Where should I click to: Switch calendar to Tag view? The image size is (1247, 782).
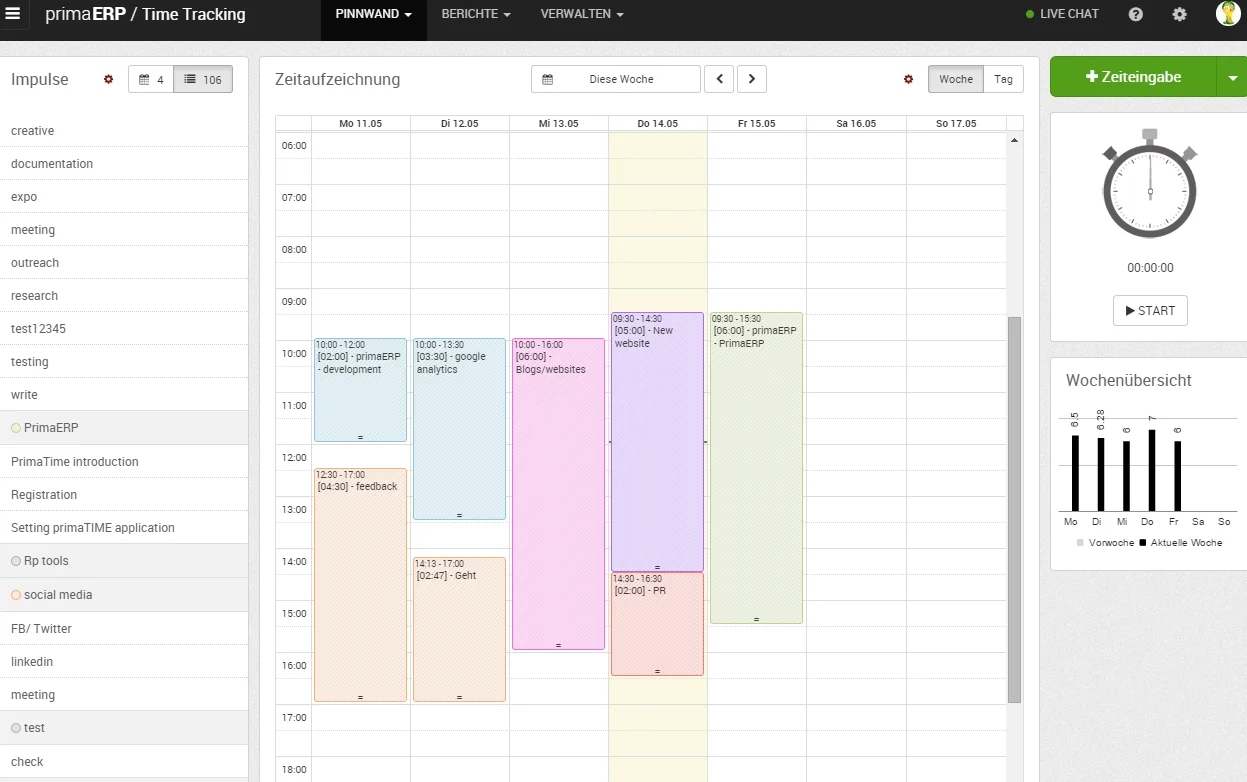(x=1003, y=79)
